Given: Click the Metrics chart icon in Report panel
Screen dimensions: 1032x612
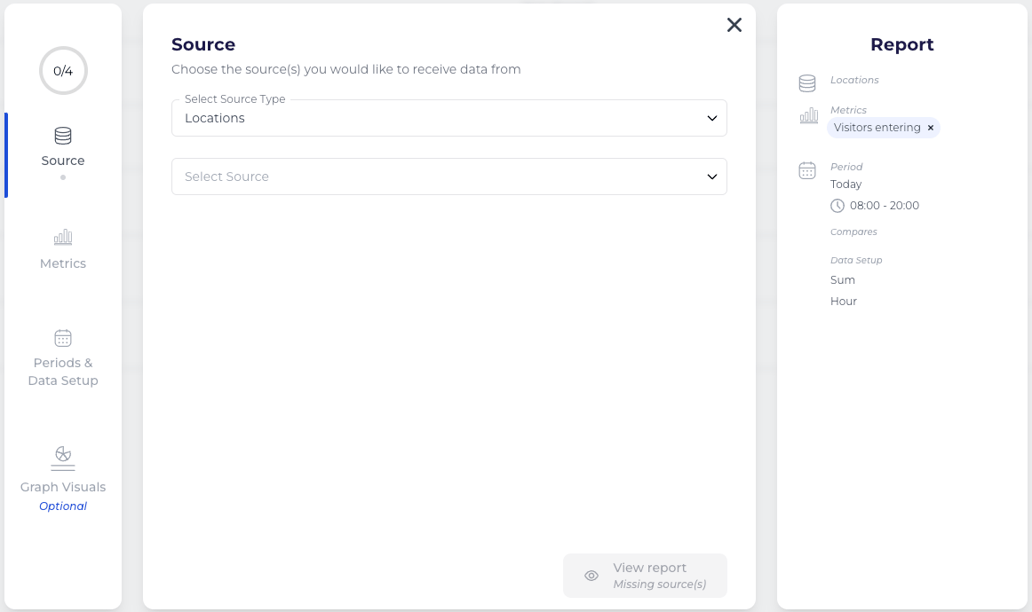Looking at the screenshot, I should 808,116.
